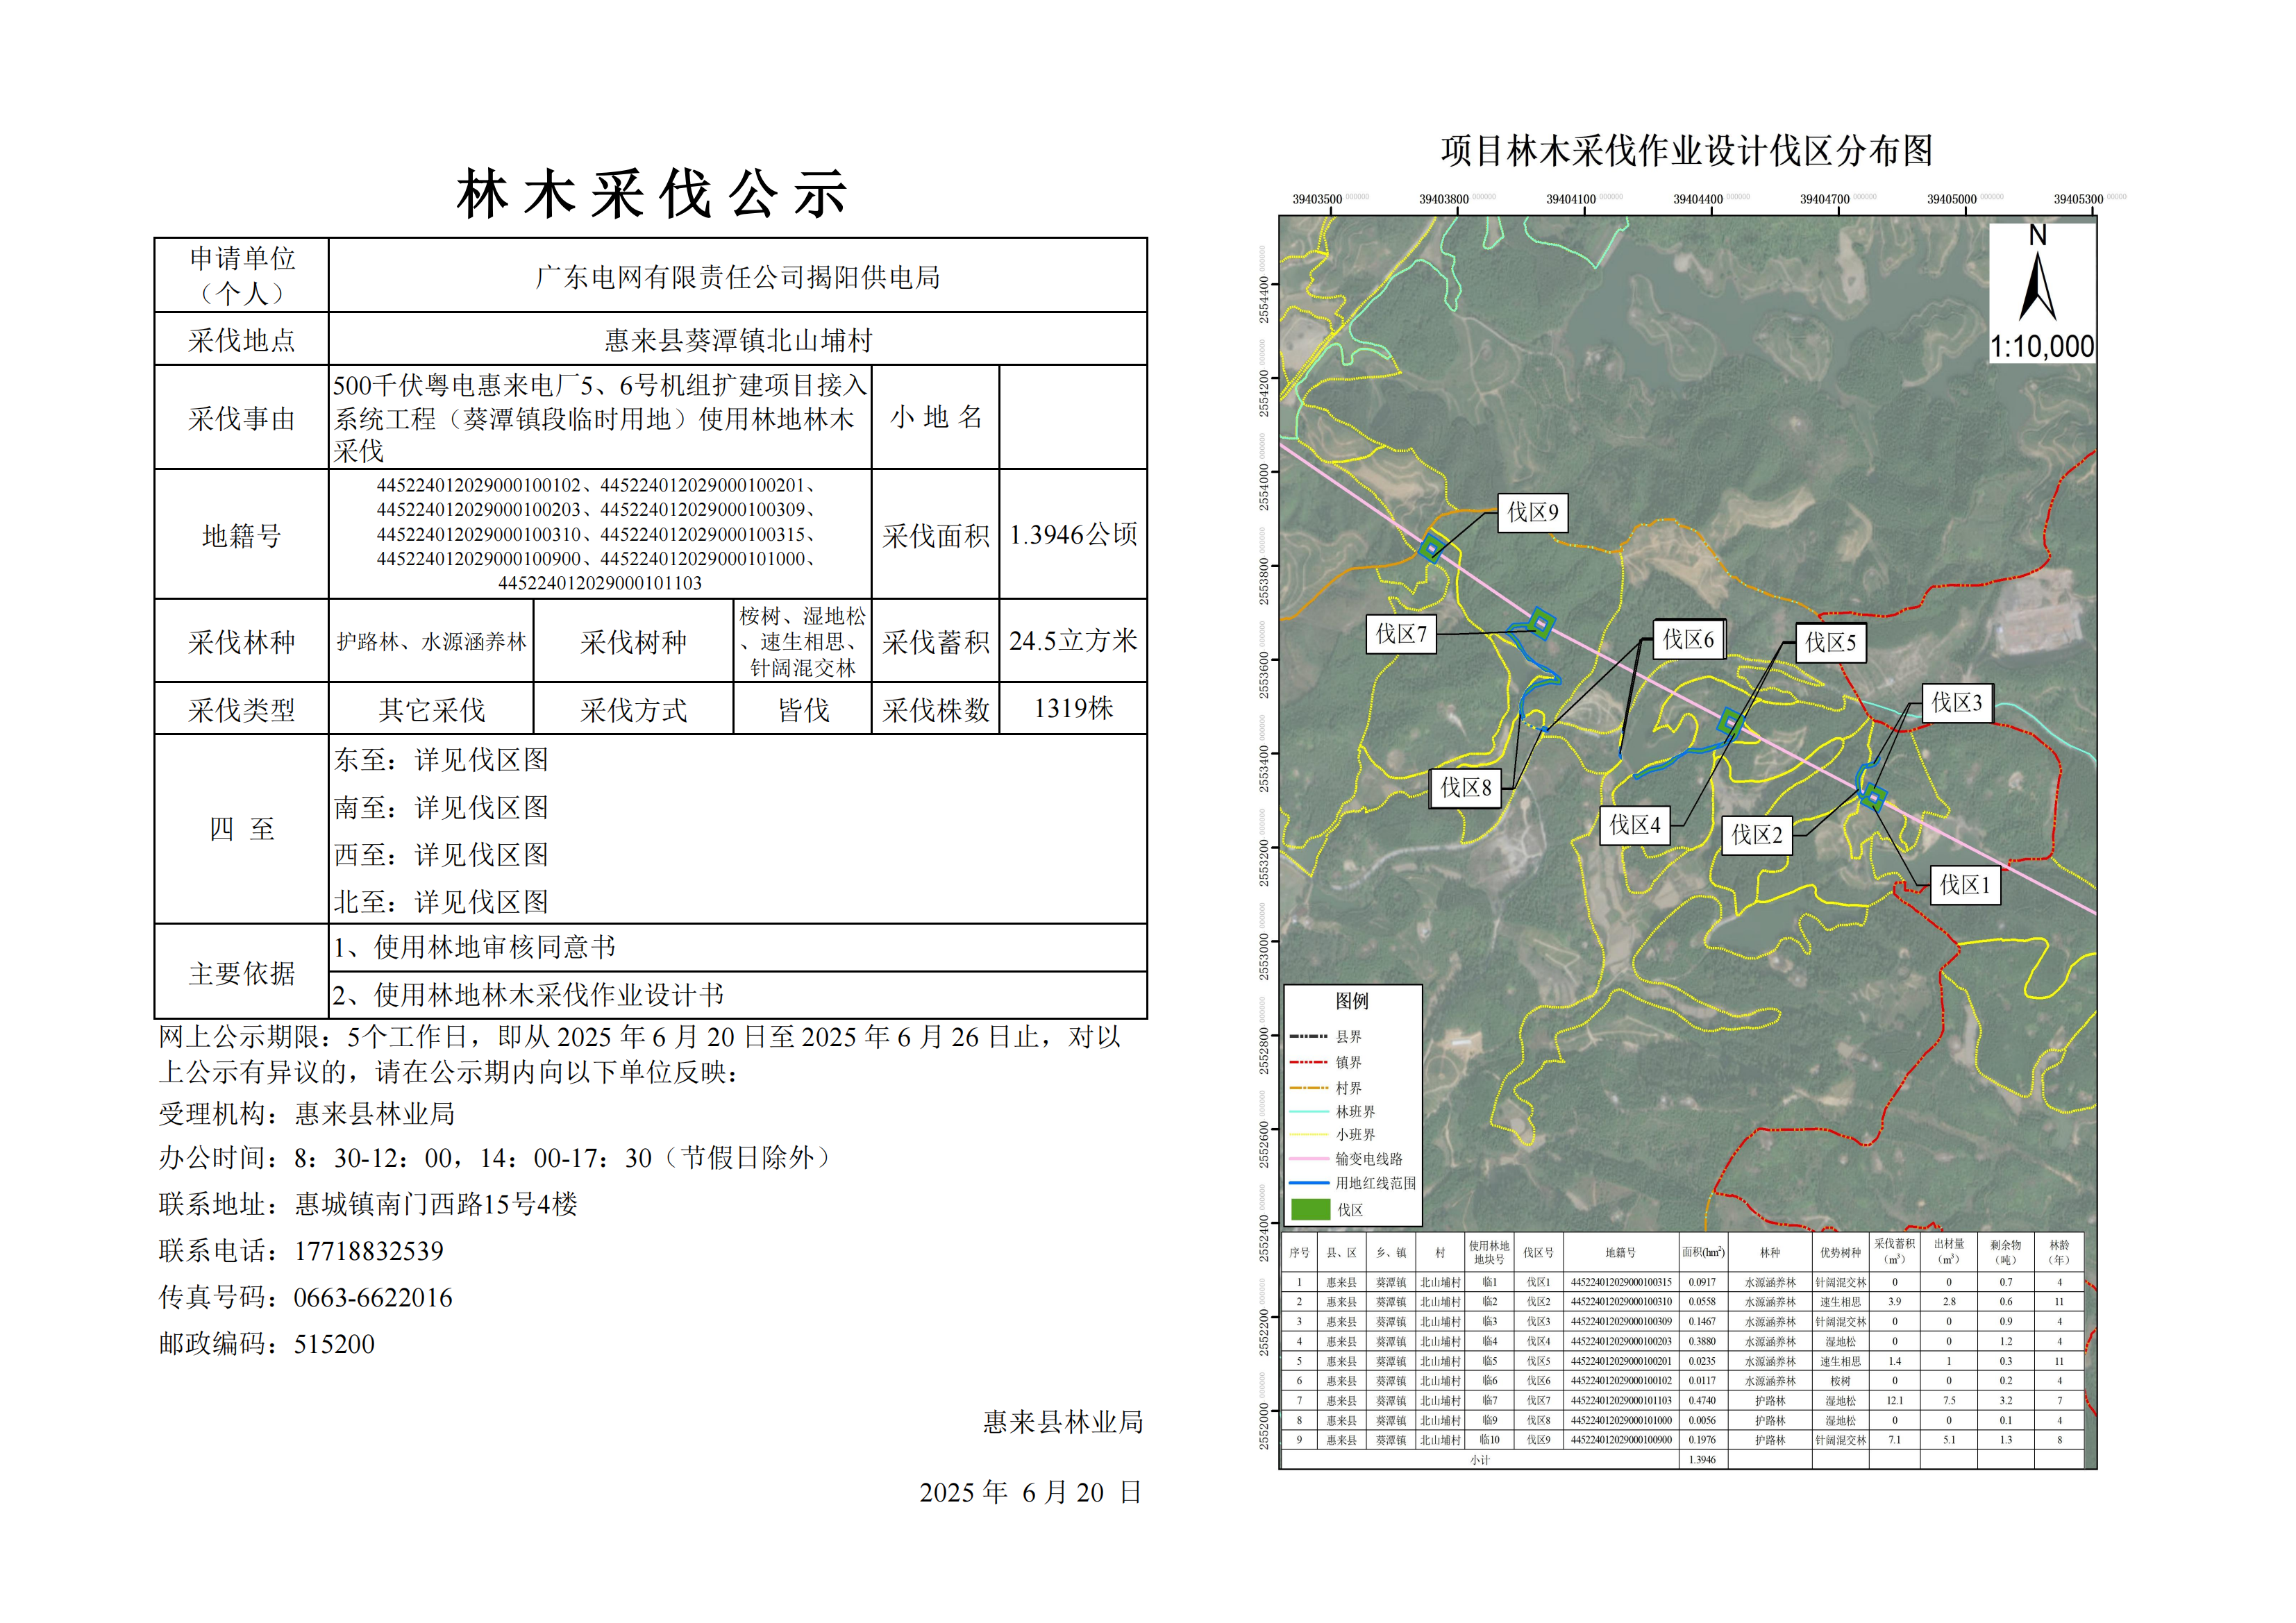Click the 输变电线路 legend label

[1369, 1159]
